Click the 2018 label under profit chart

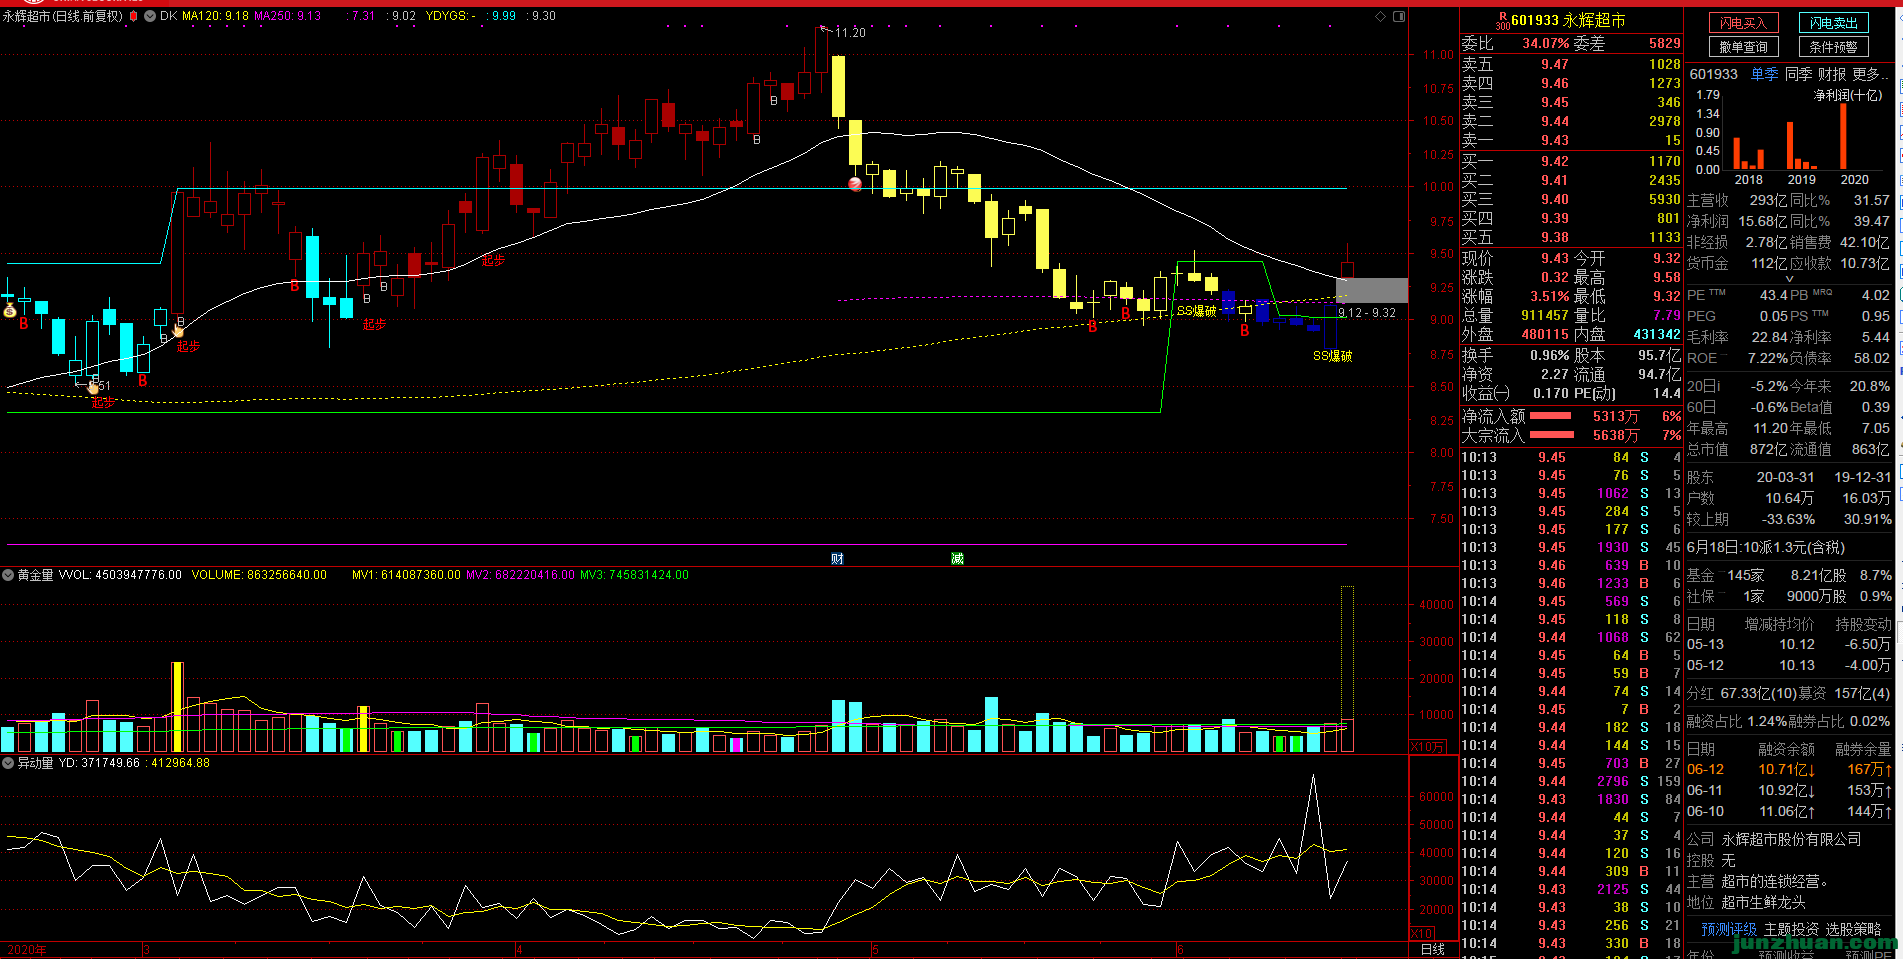(1748, 180)
